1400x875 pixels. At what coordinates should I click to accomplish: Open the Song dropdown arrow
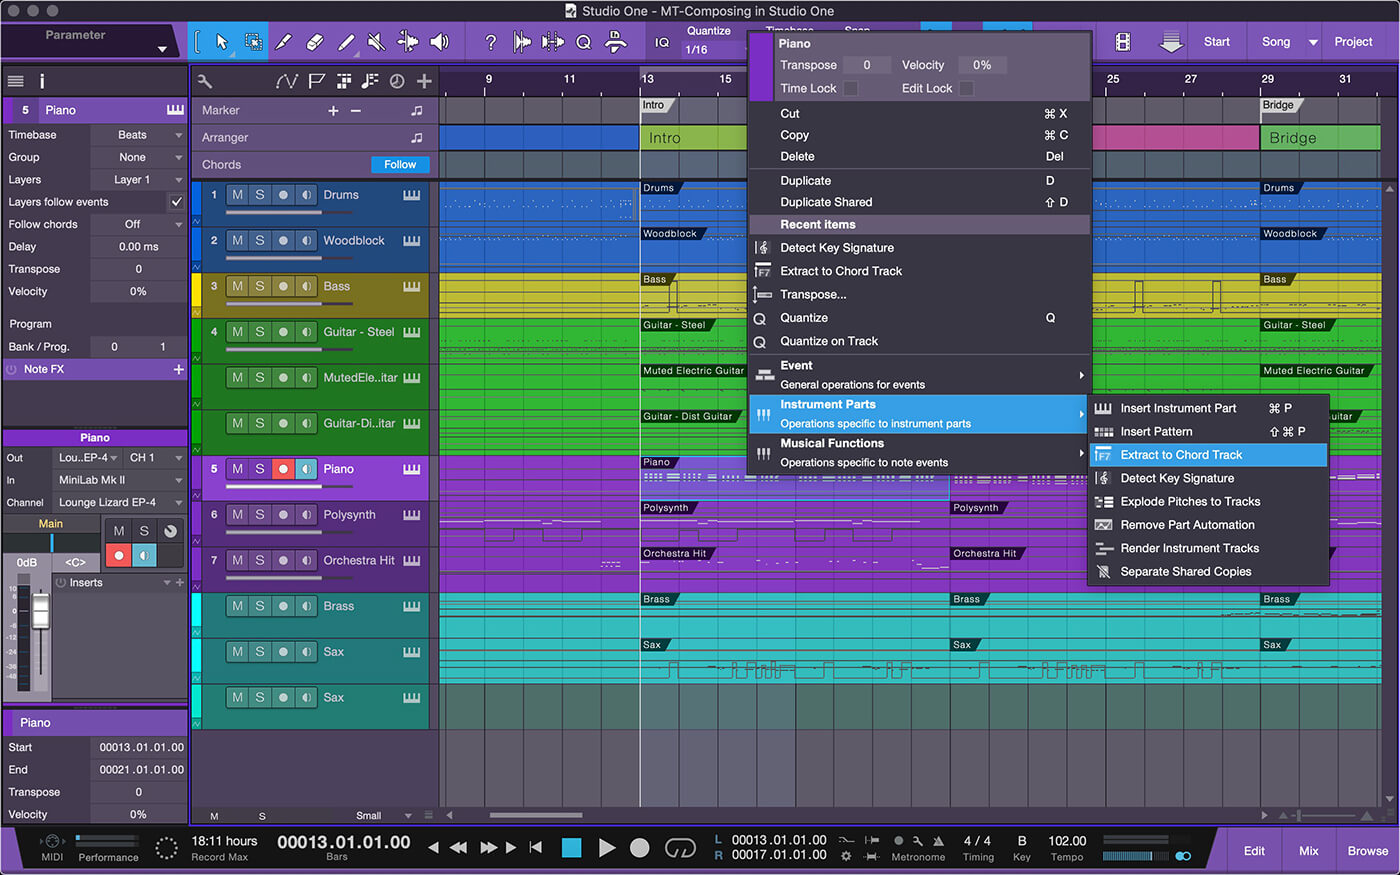pyautogui.click(x=1313, y=43)
